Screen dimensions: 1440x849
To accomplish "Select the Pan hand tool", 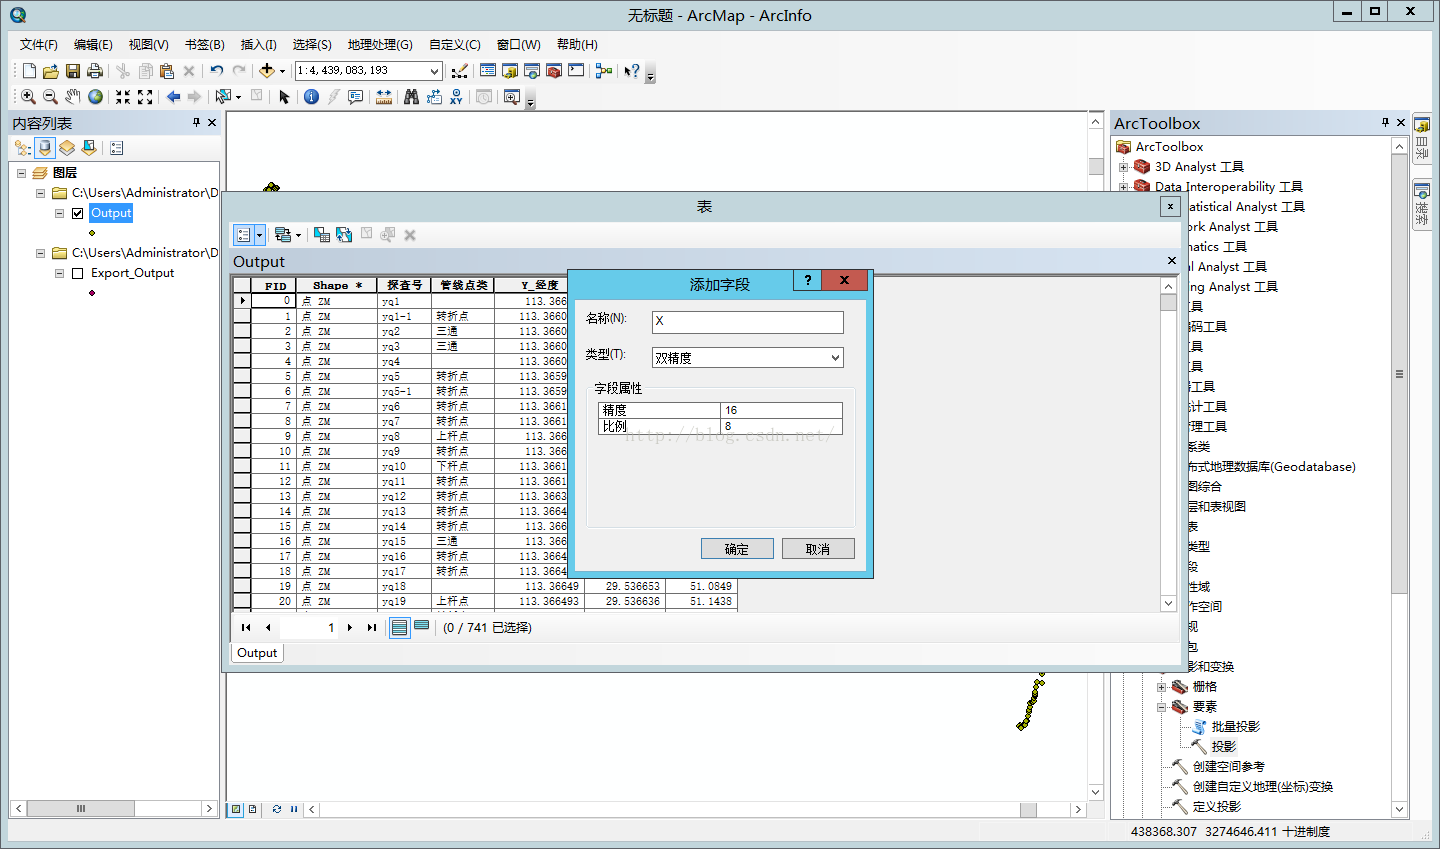I will click(72, 97).
